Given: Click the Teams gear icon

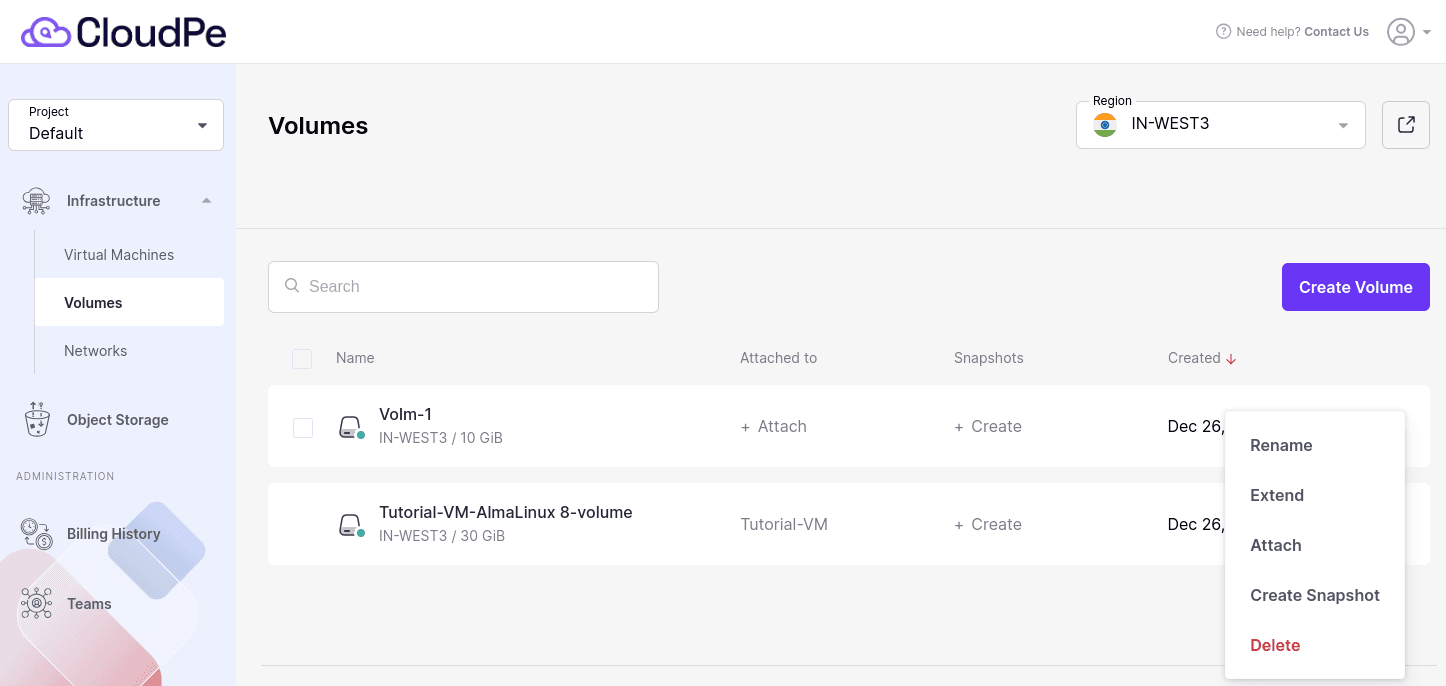Looking at the screenshot, I should (x=36, y=603).
